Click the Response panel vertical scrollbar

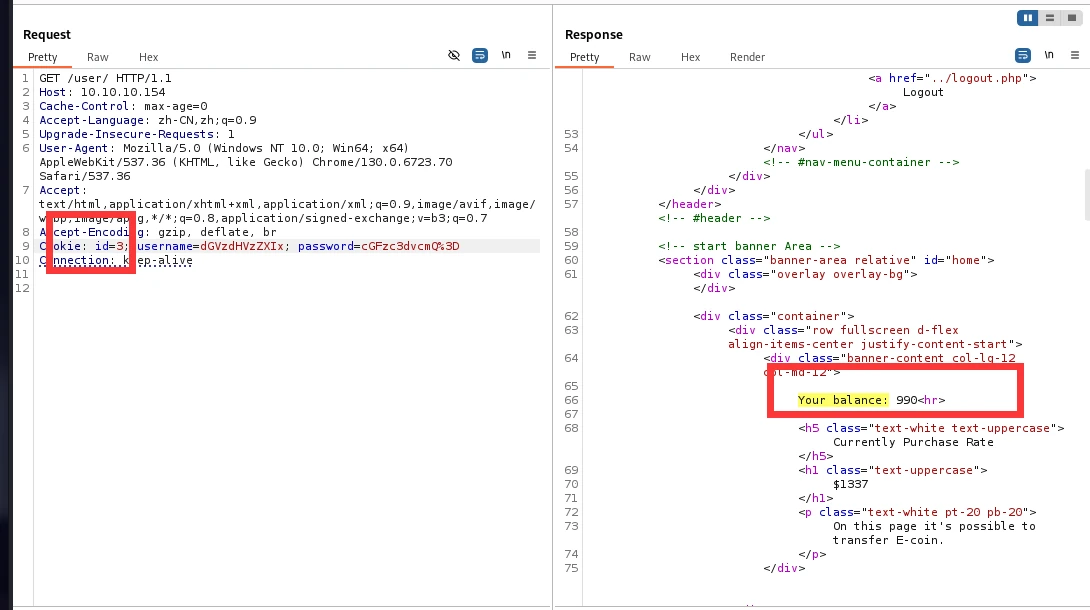(x=1087, y=195)
